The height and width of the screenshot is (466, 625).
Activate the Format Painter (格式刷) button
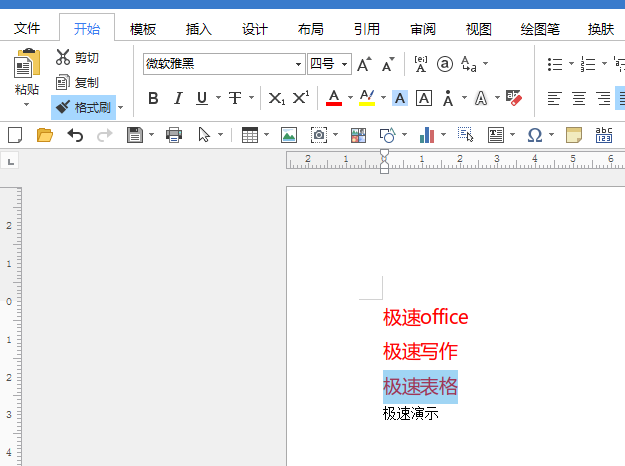(83, 107)
